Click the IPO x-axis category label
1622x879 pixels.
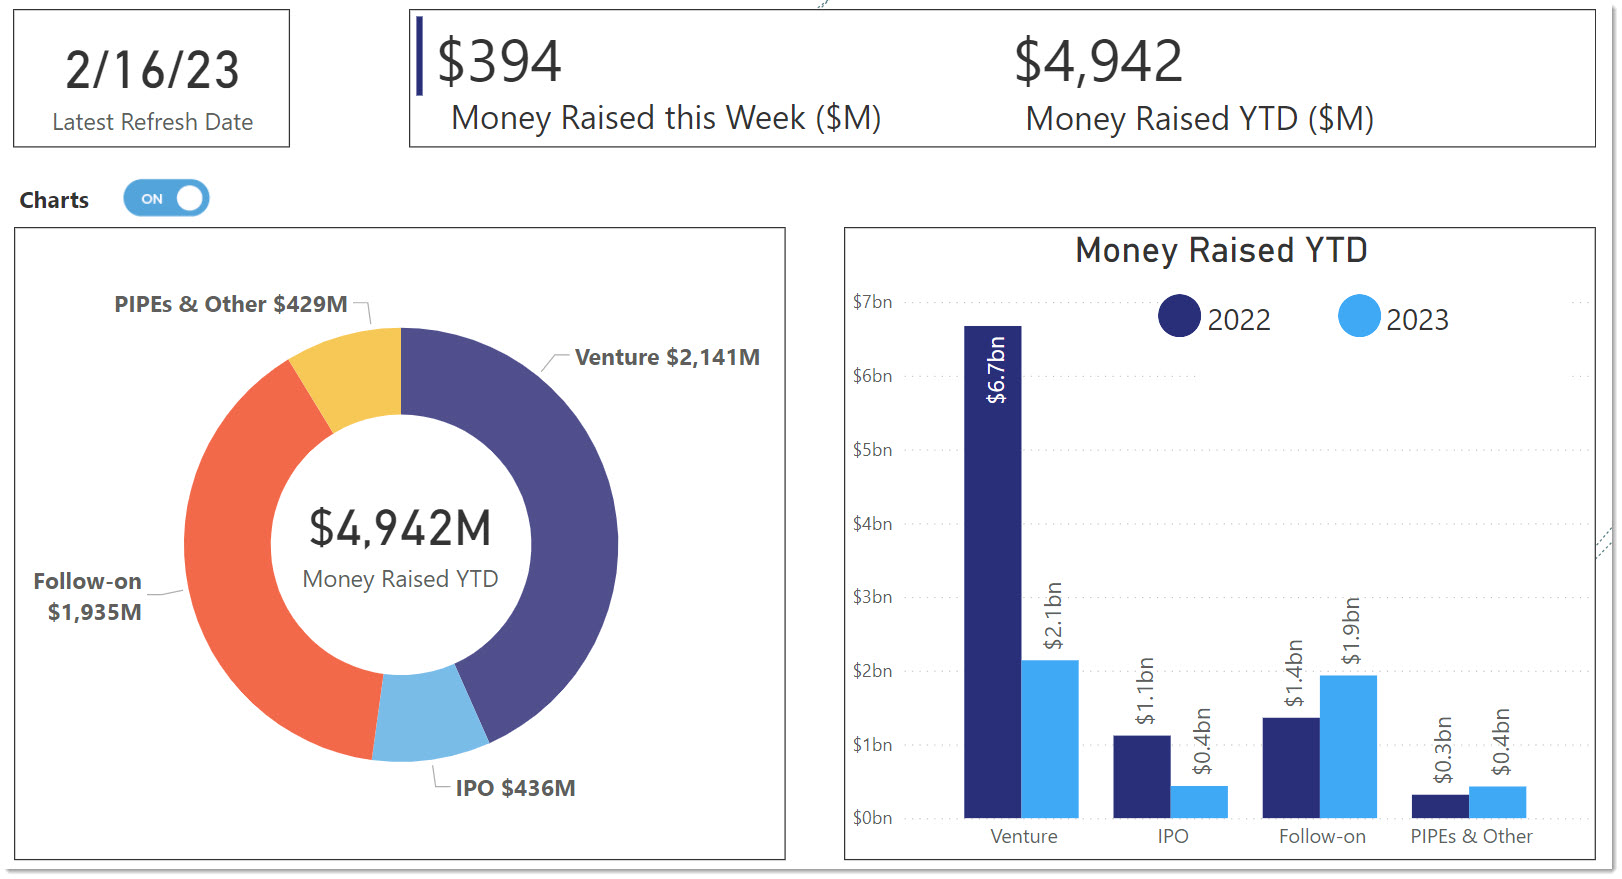click(x=1172, y=836)
